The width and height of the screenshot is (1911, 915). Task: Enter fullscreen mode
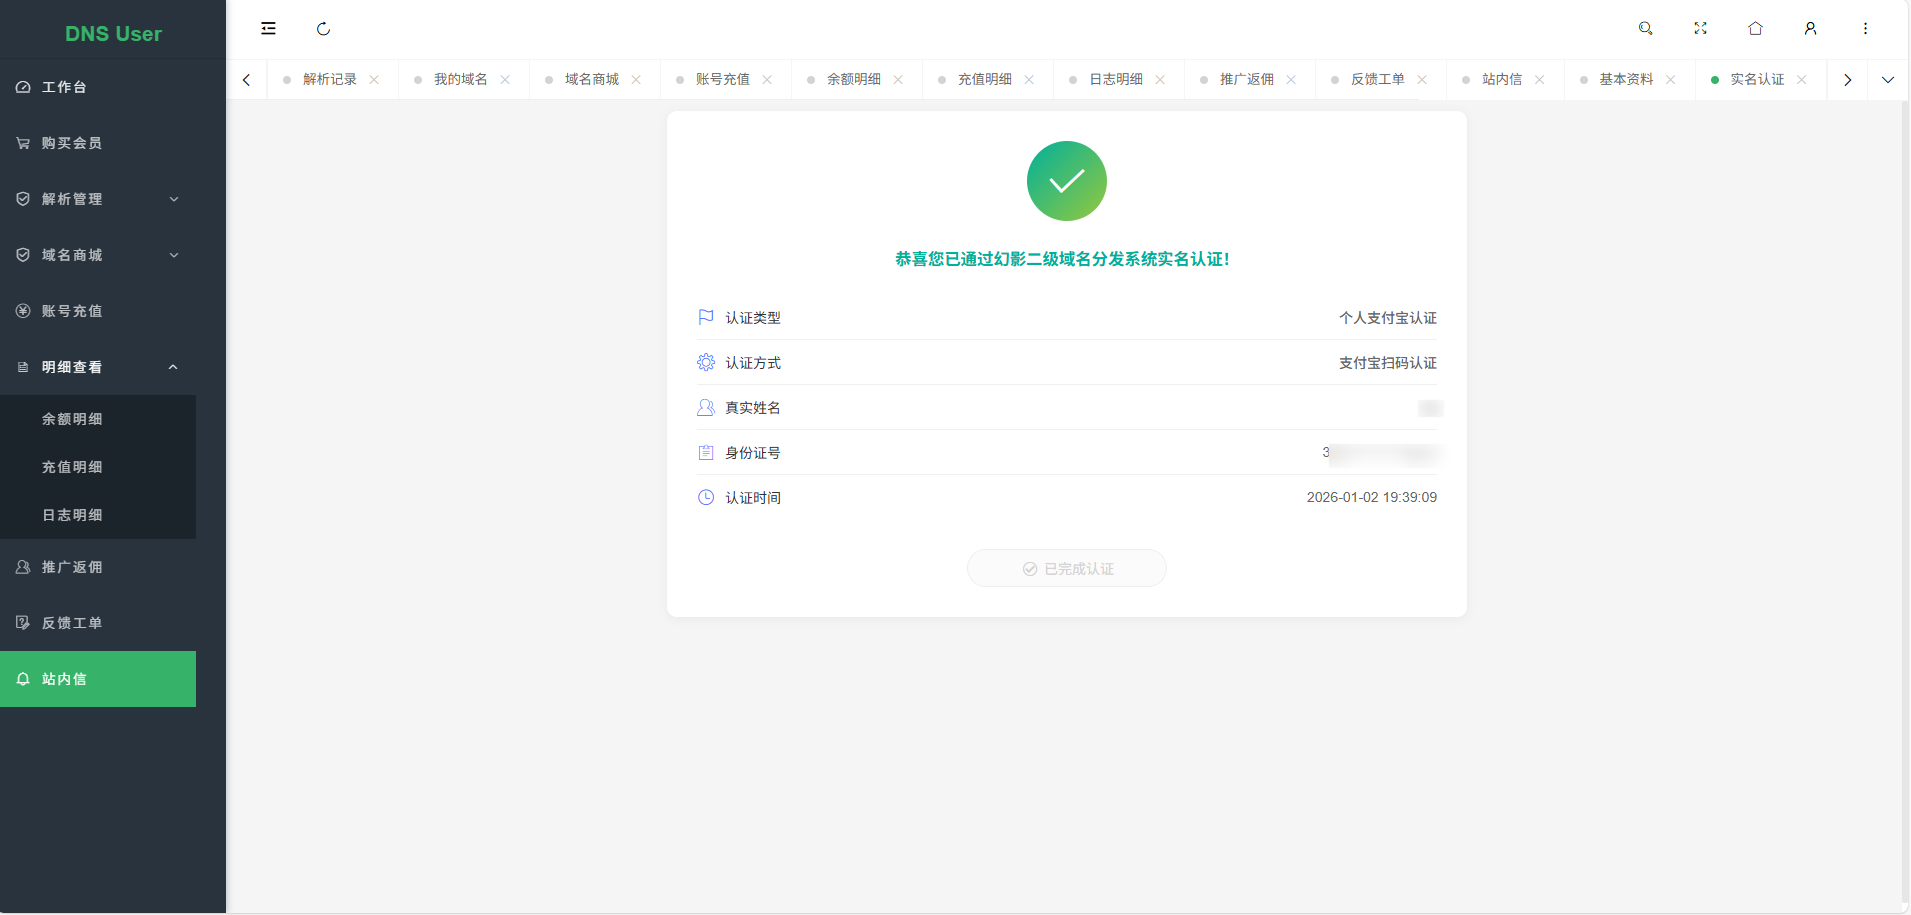1699,29
